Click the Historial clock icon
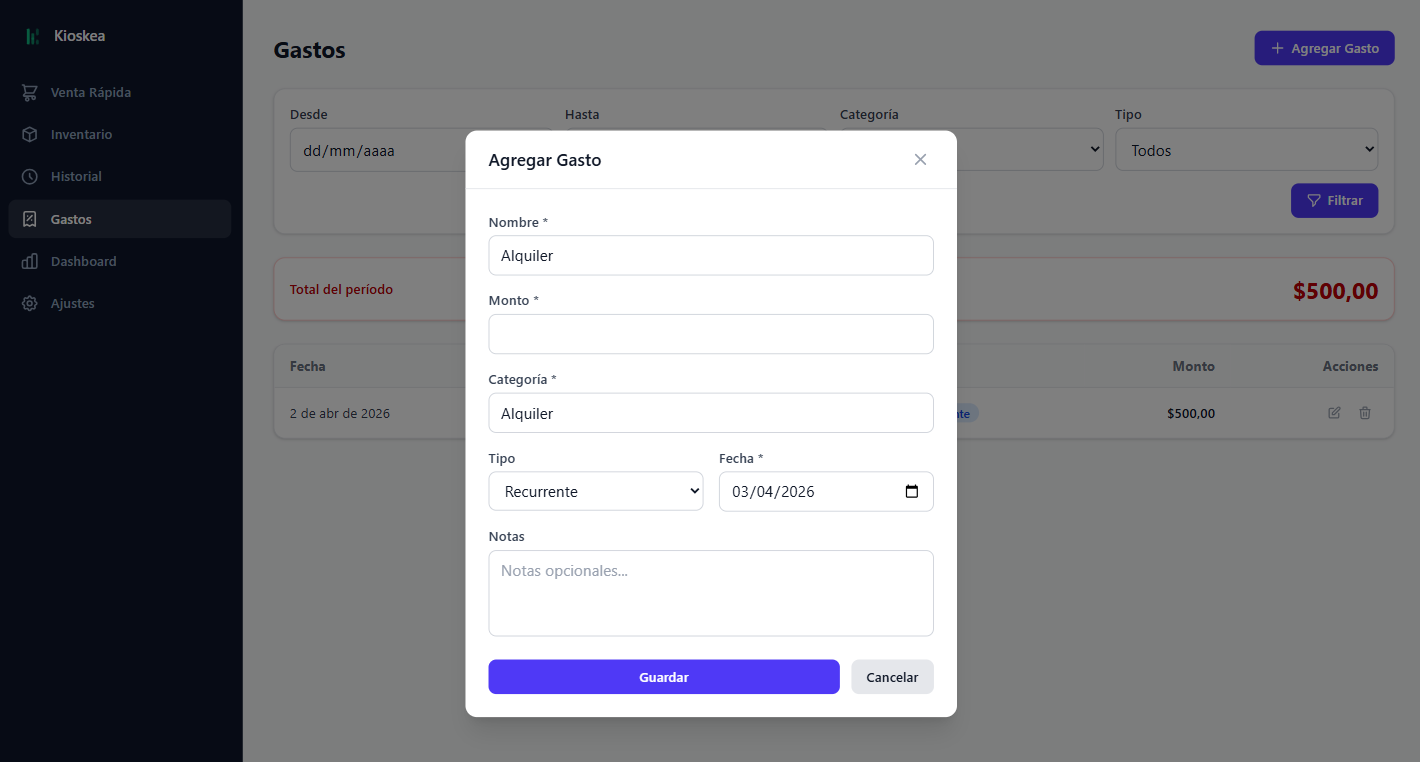Image resolution: width=1420 pixels, height=762 pixels. pos(30,176)
